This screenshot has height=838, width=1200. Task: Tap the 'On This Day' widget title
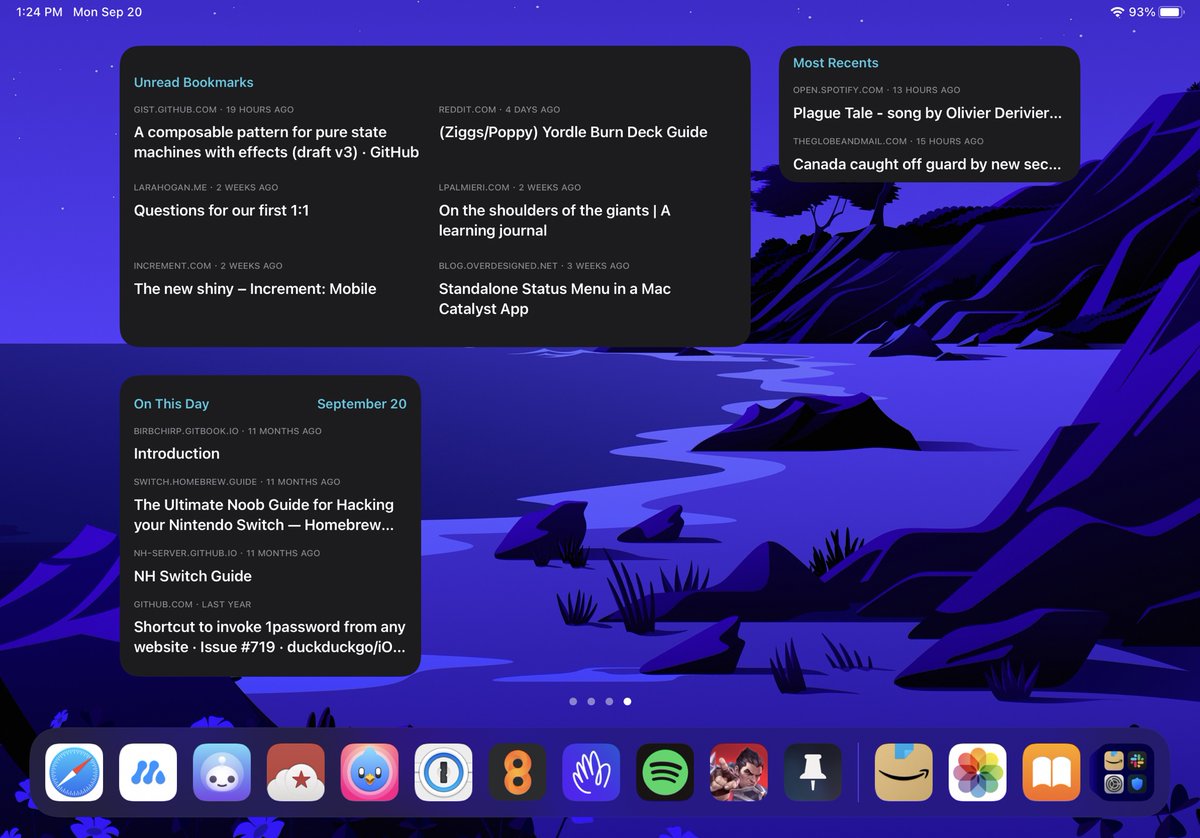[171, 404]
